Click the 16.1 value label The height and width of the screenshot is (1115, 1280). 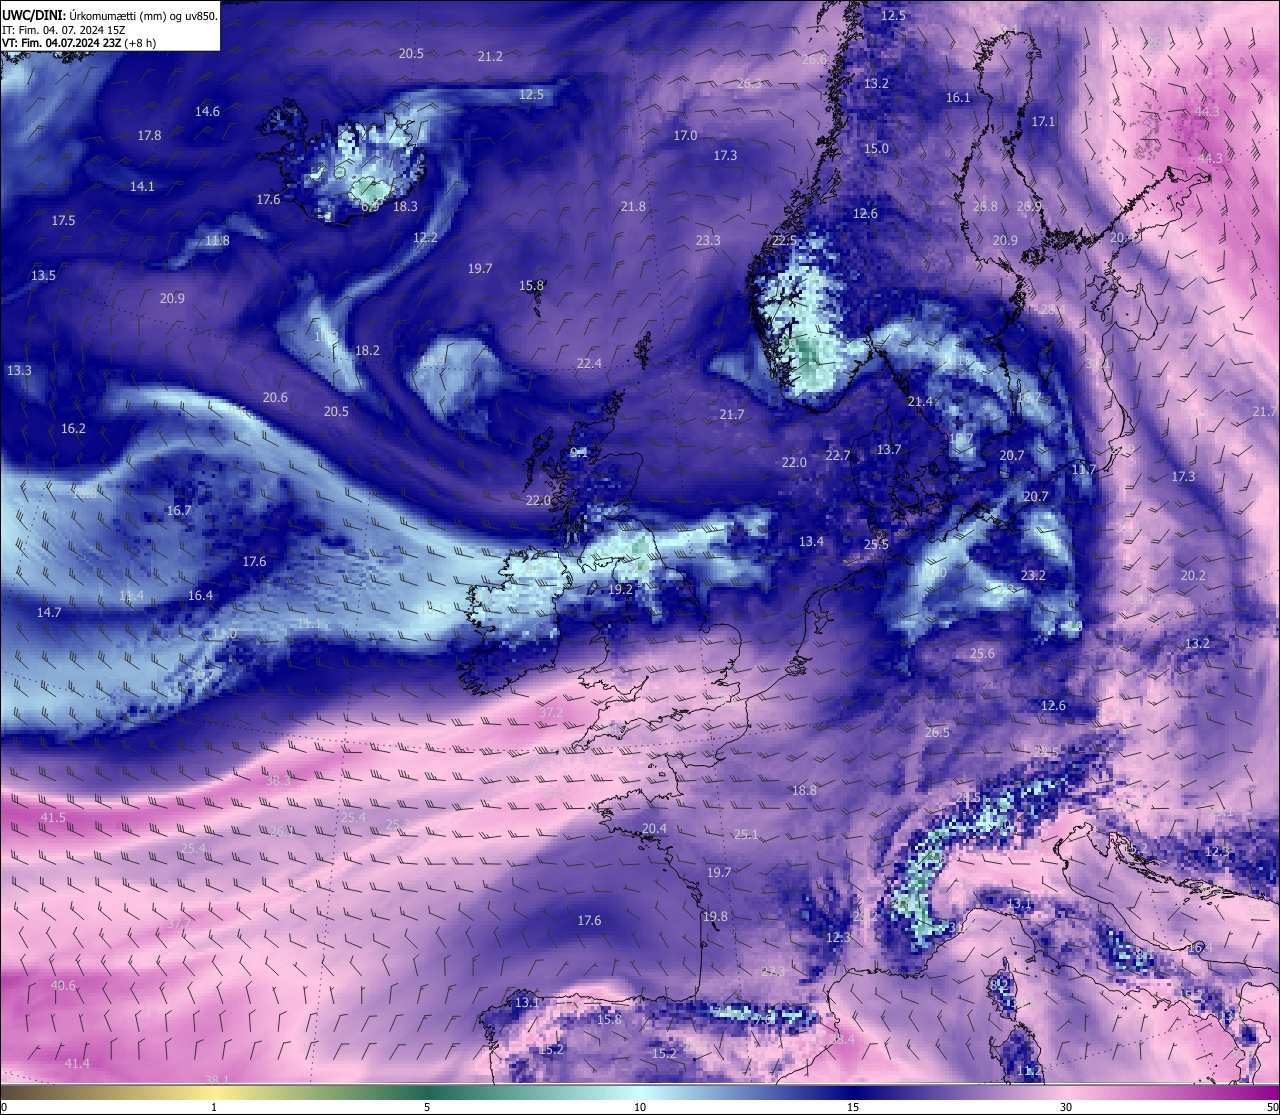pos(958,98)
